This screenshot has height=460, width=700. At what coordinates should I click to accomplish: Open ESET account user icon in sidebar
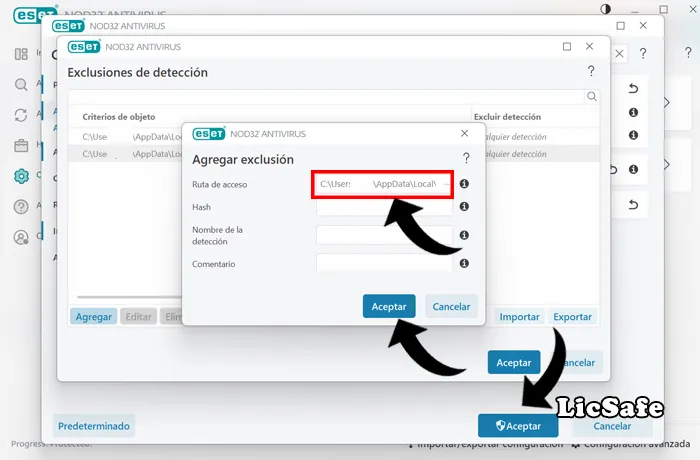click(21, 237)
